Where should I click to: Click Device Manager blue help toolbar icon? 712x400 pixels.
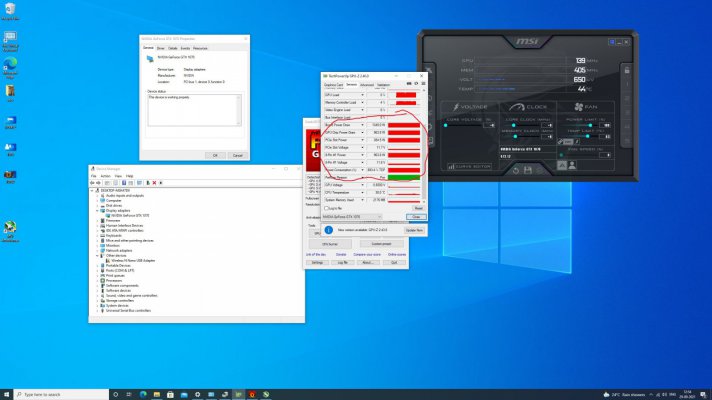point(124,183)
